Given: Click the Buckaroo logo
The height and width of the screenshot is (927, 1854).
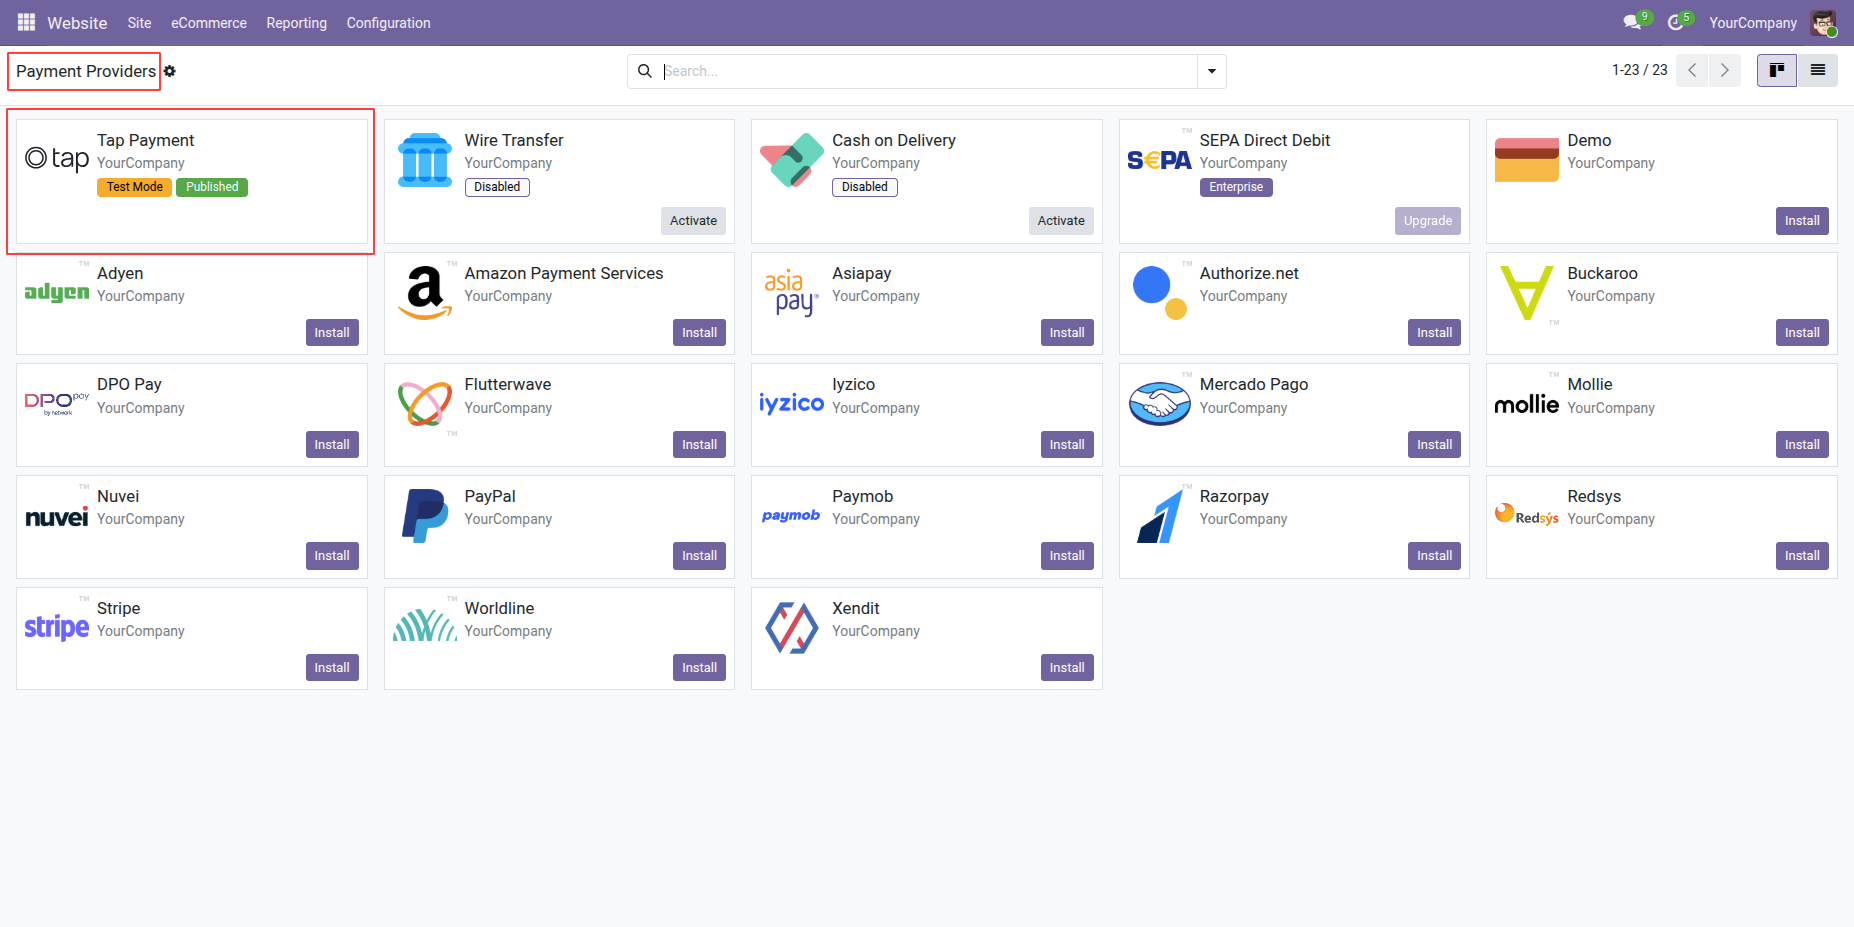Looking at the screenshot, I should pos(1527,292).
